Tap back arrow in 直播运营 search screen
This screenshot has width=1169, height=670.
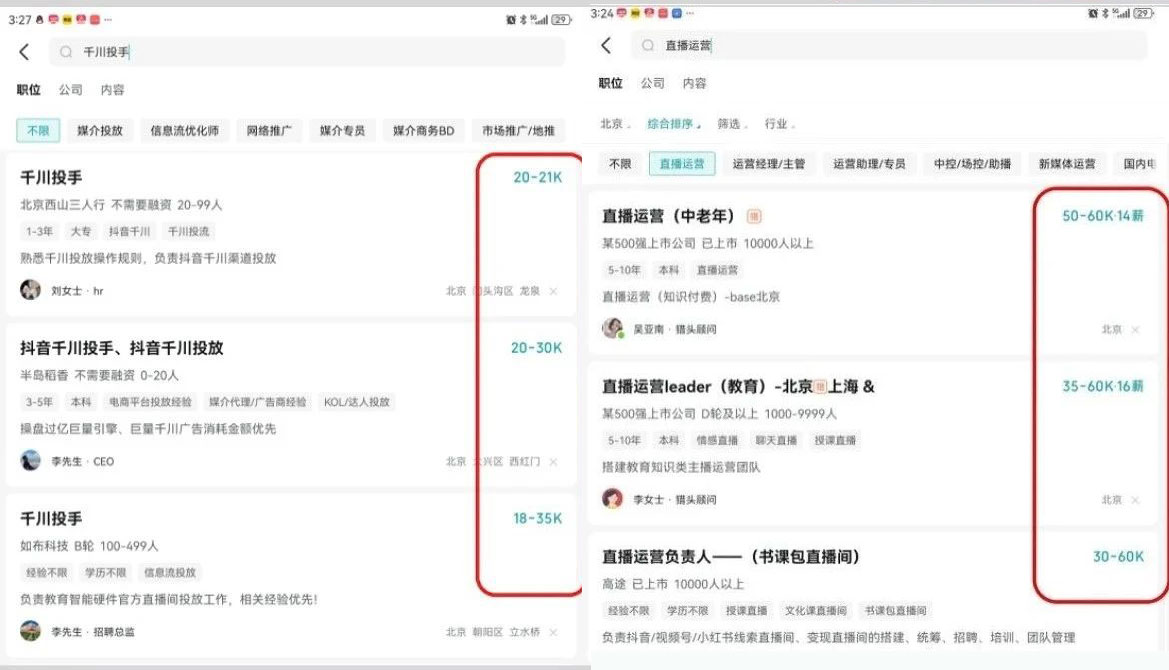[x=606, y=46]
